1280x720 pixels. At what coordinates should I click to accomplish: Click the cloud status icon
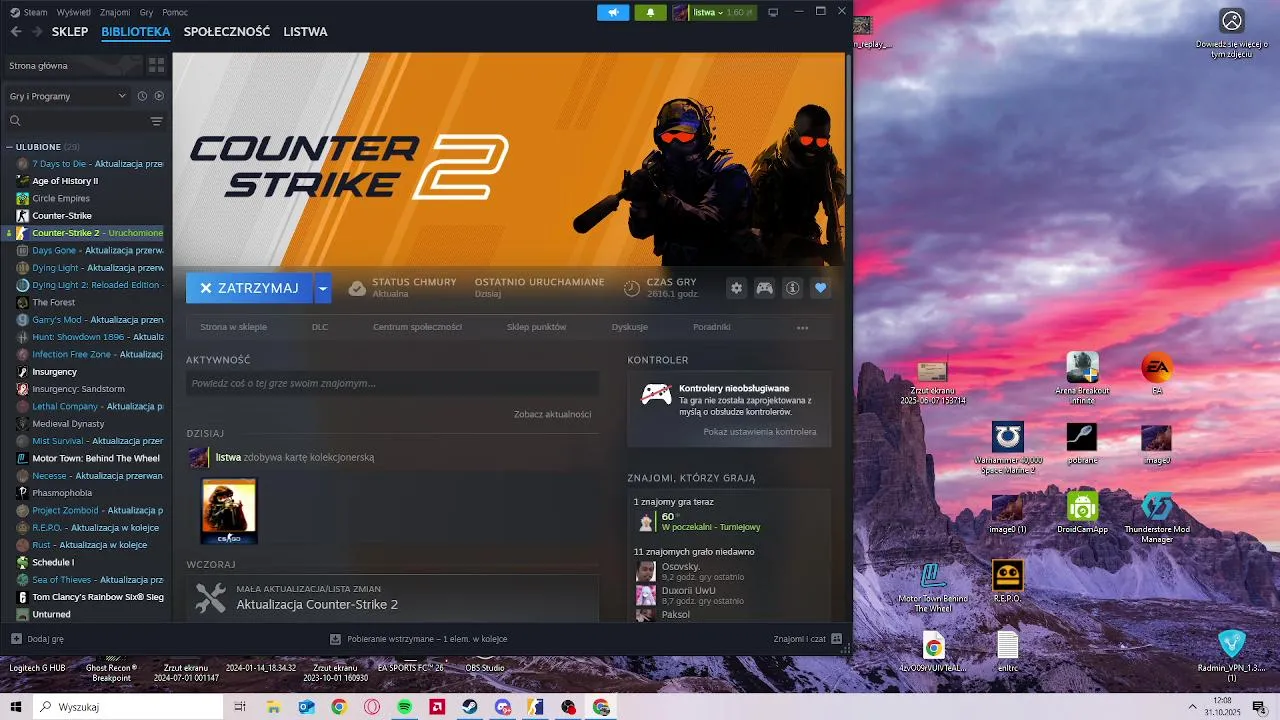click(x=357, y=288)
